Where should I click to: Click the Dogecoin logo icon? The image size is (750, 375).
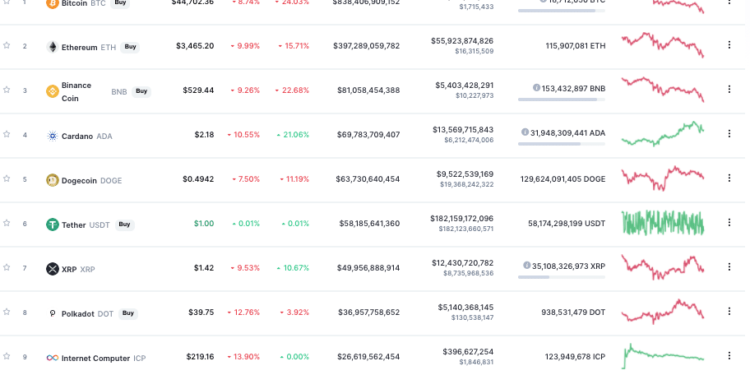52,180
